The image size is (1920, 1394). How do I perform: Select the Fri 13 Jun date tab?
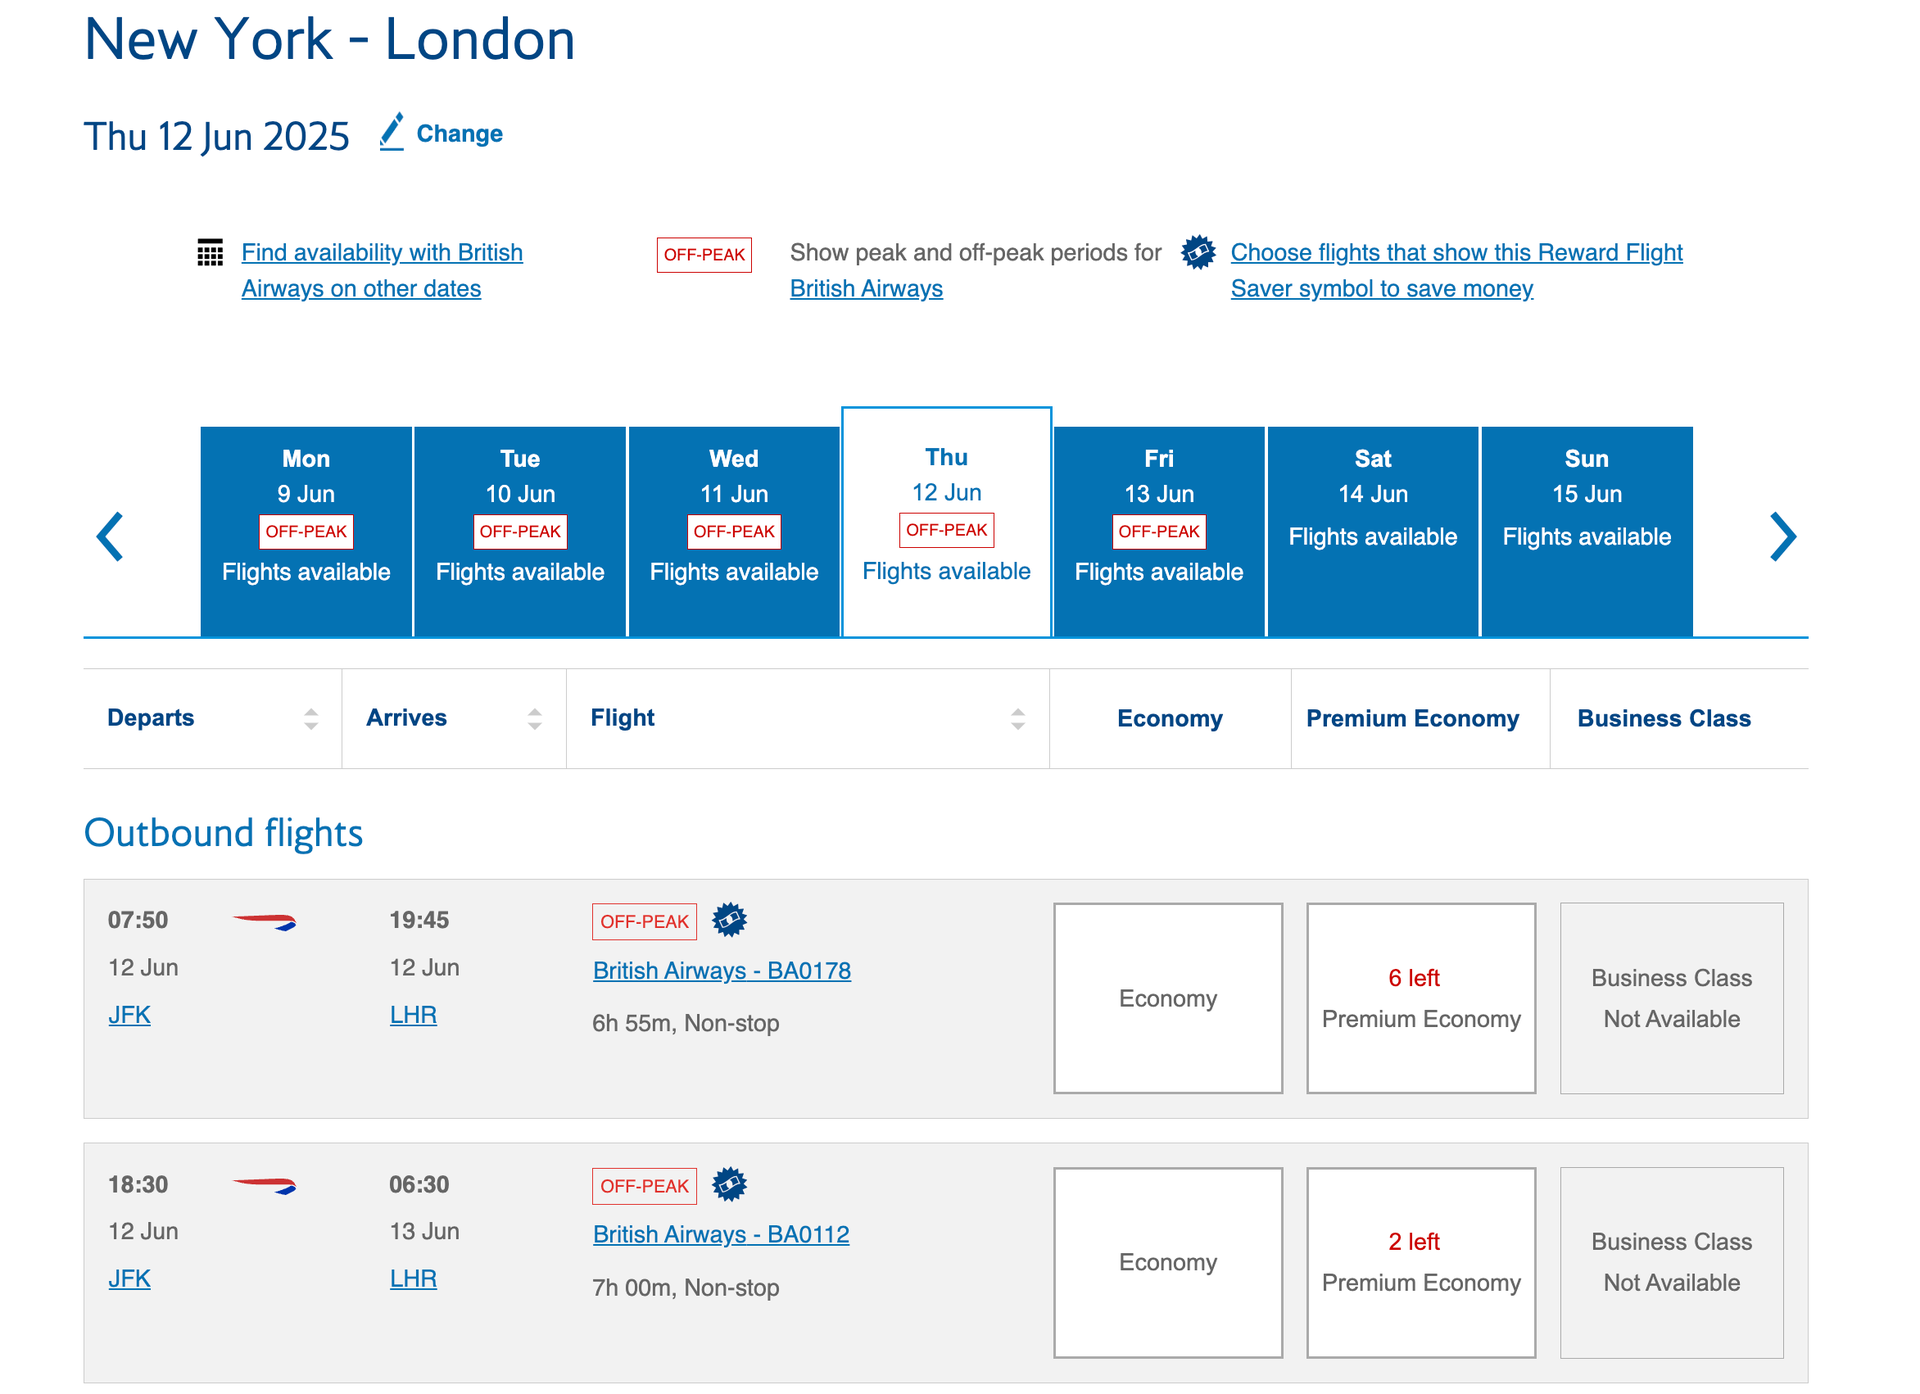pyautogui.click(x=1159, y=520)
